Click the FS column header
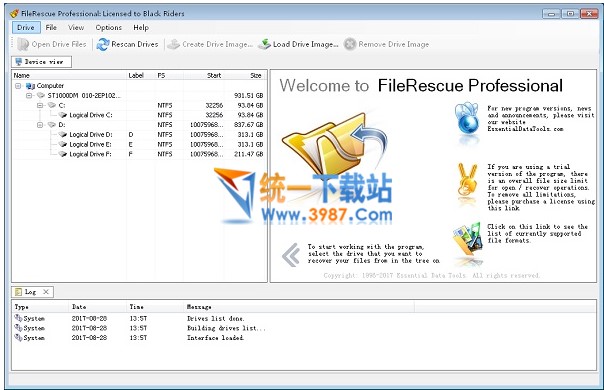 pyautogui.click(x=169, y=75)
